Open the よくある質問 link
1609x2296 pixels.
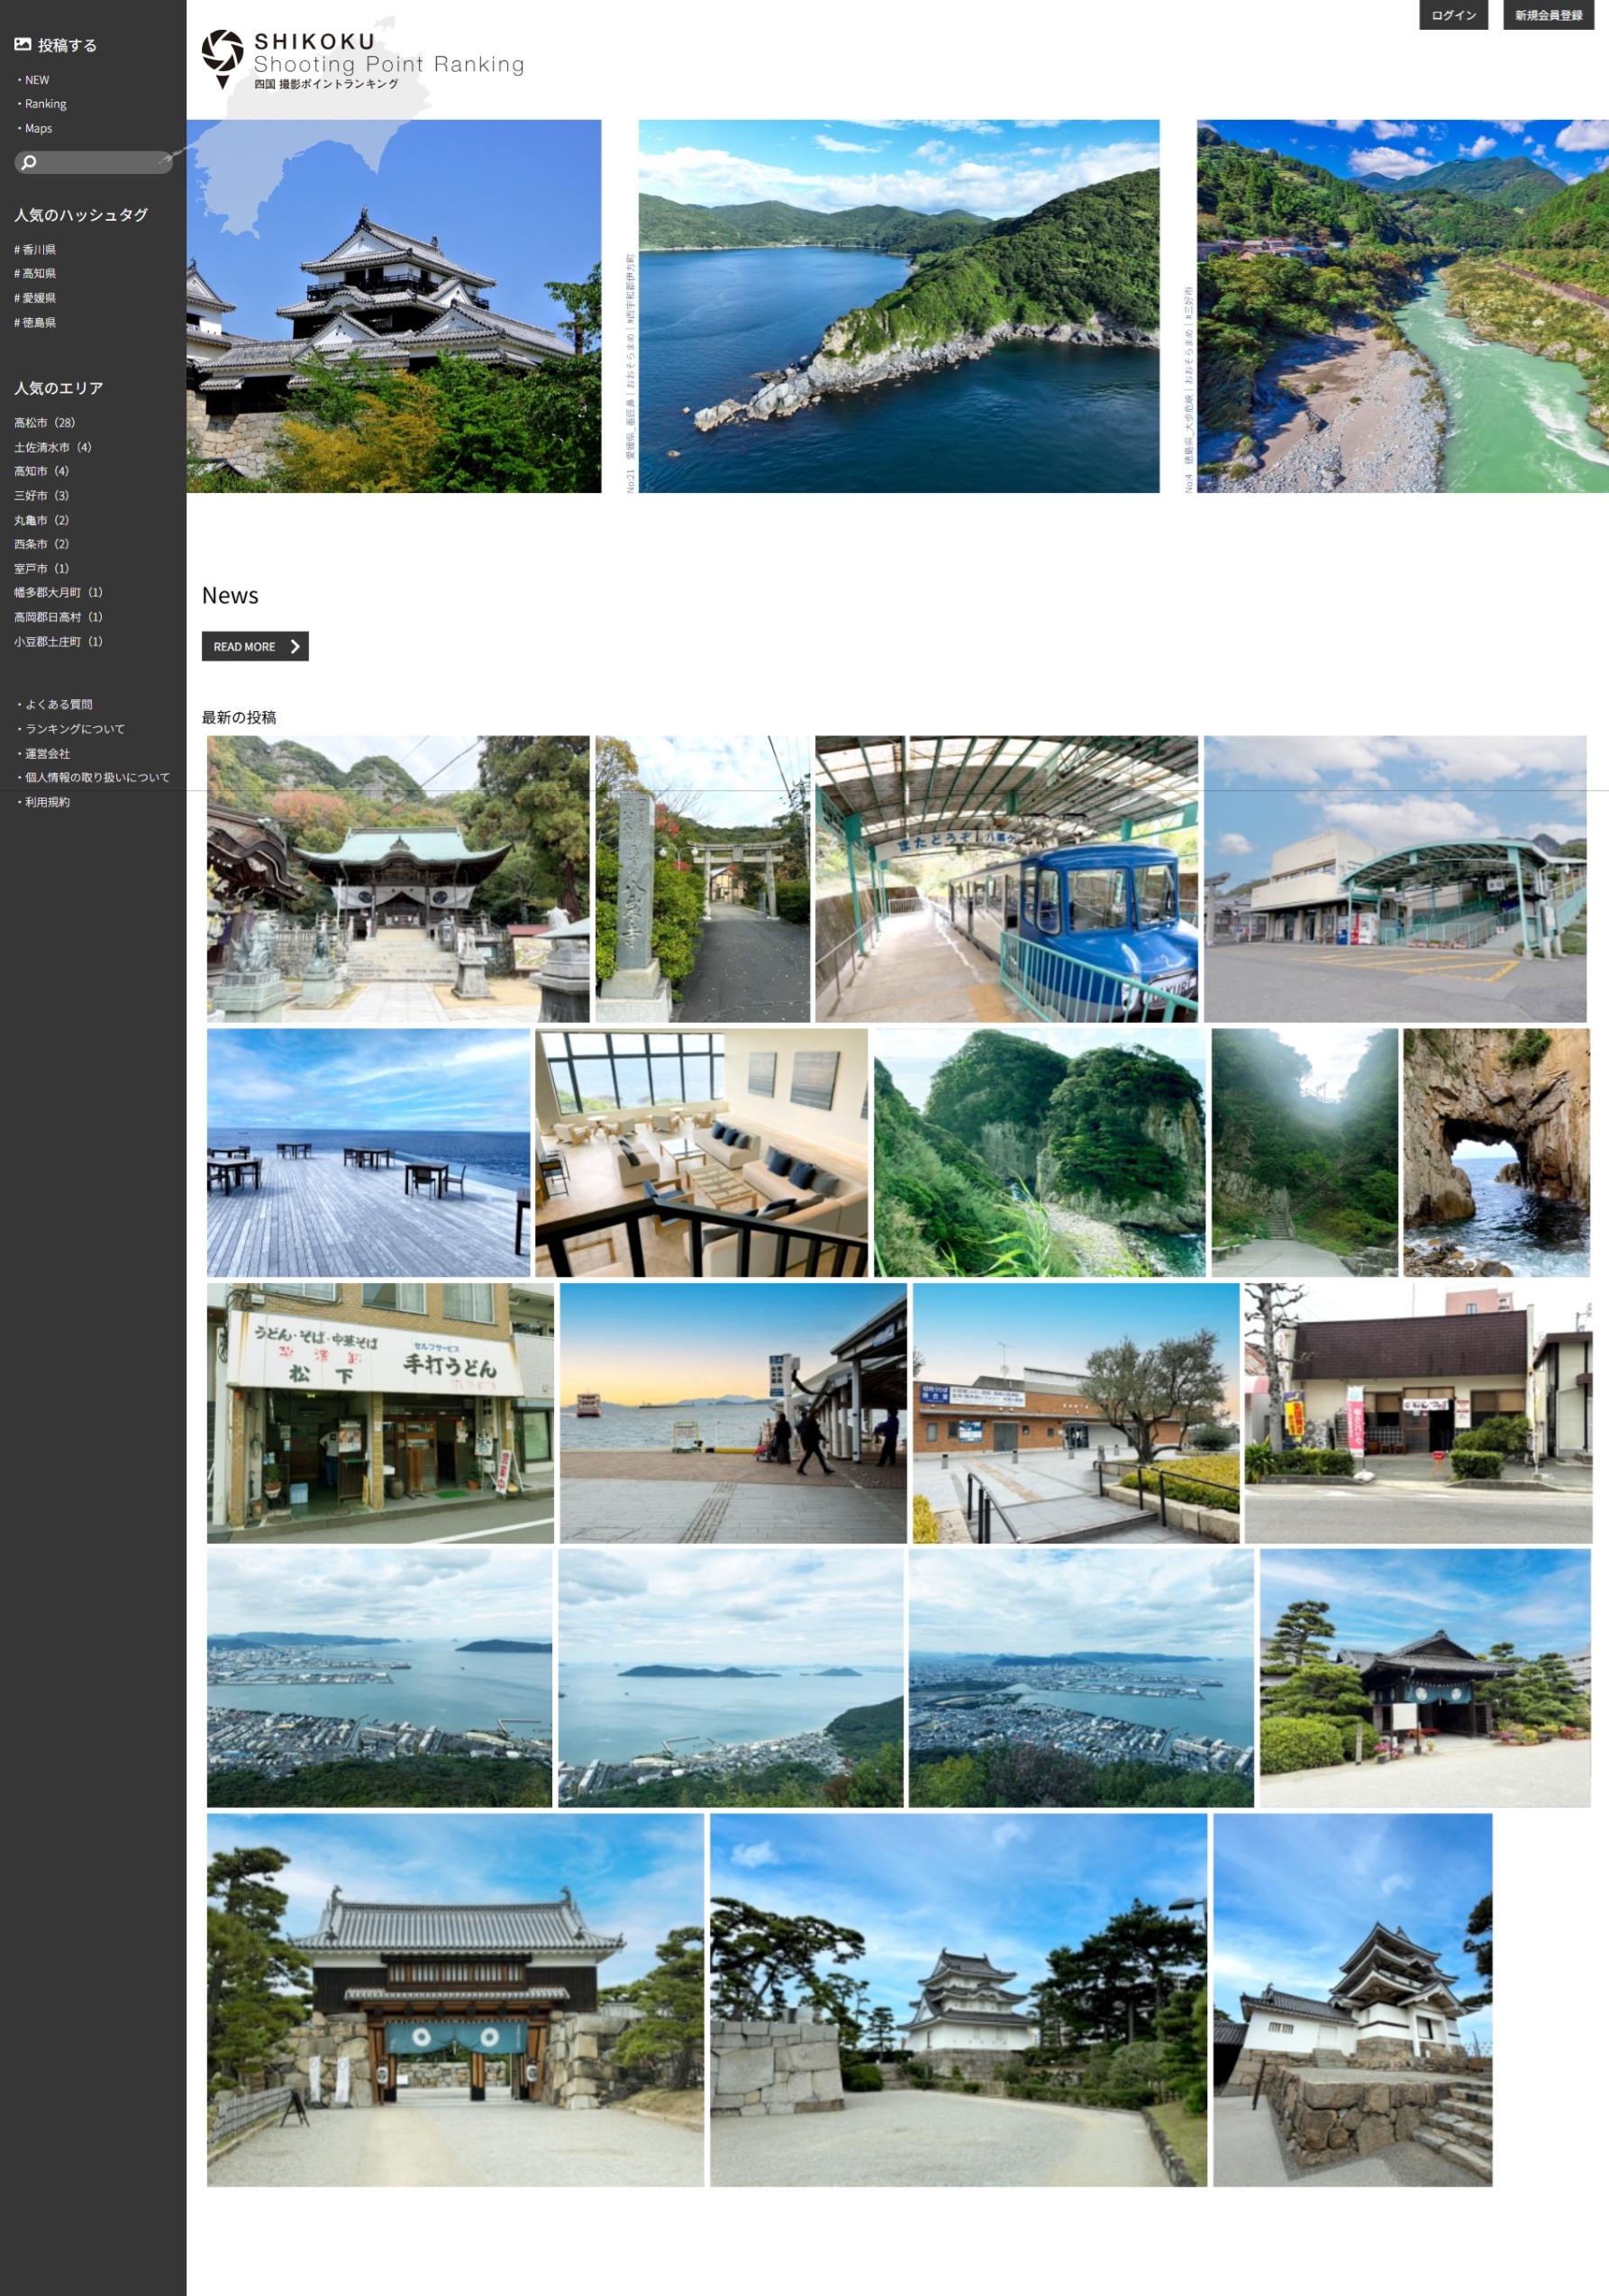tap(58, 704)
